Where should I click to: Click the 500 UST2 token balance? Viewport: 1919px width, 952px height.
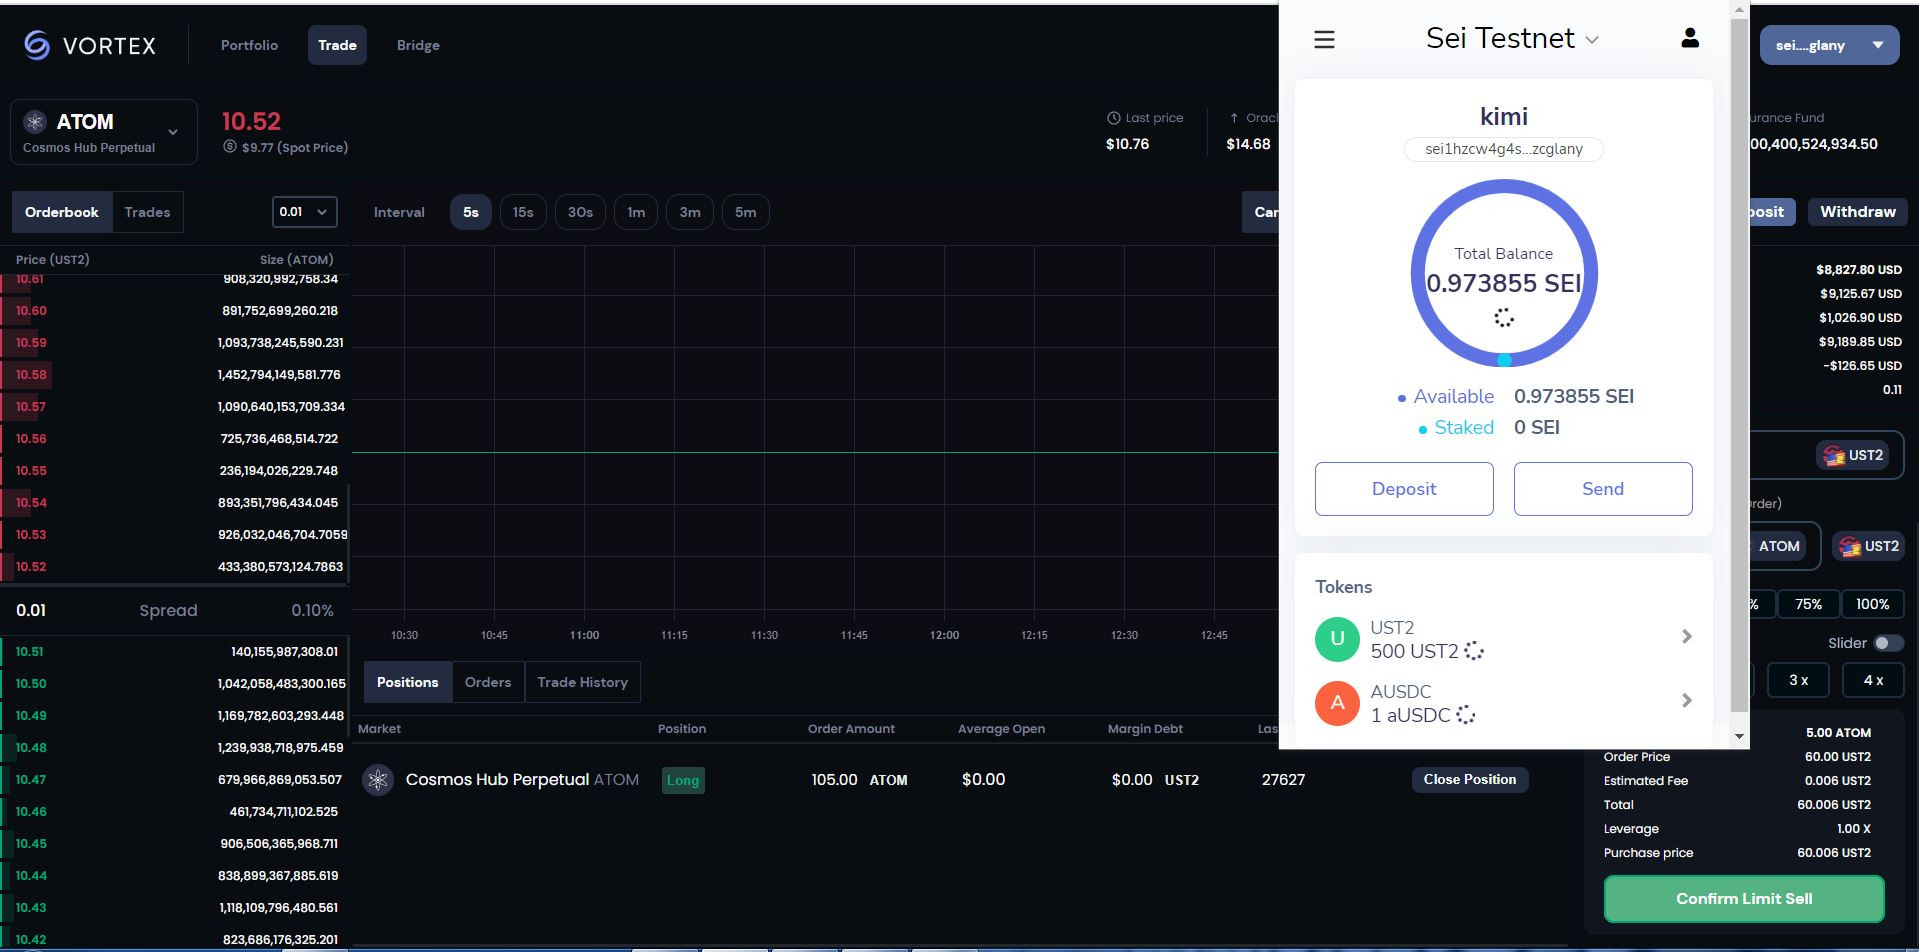click(1415, 652)
